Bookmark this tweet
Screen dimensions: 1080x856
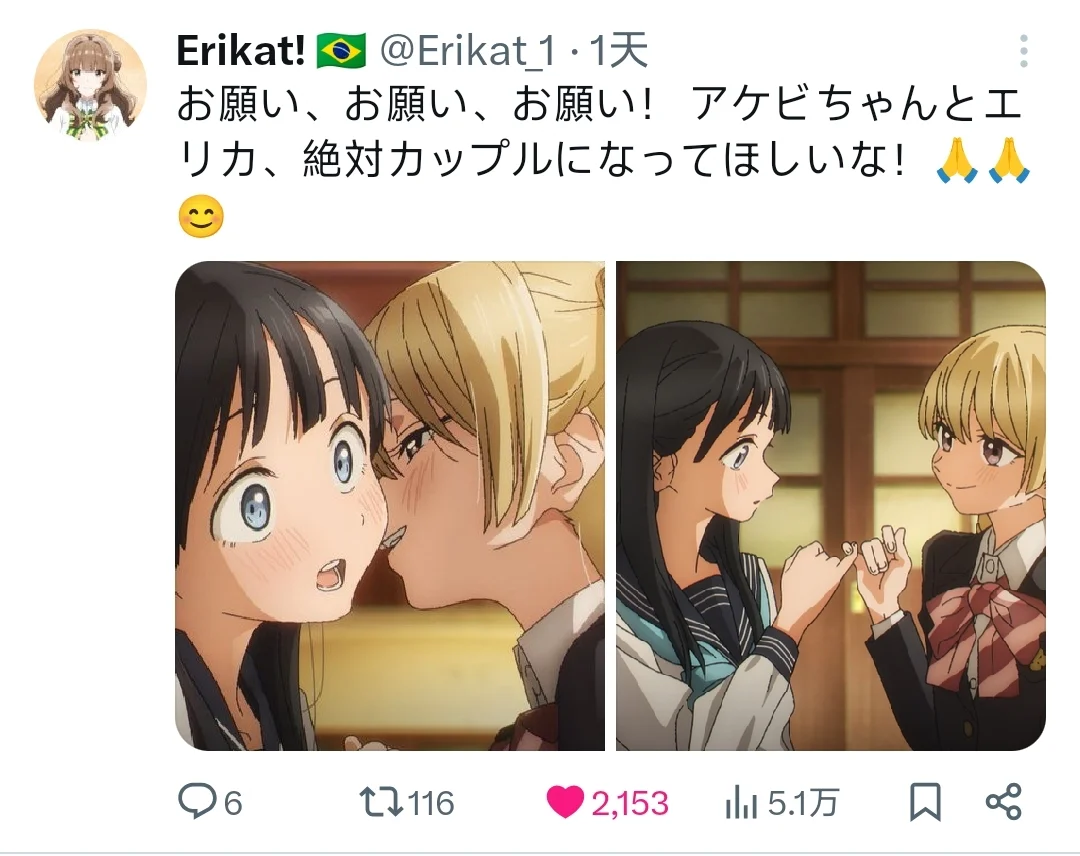coord(924,802)
